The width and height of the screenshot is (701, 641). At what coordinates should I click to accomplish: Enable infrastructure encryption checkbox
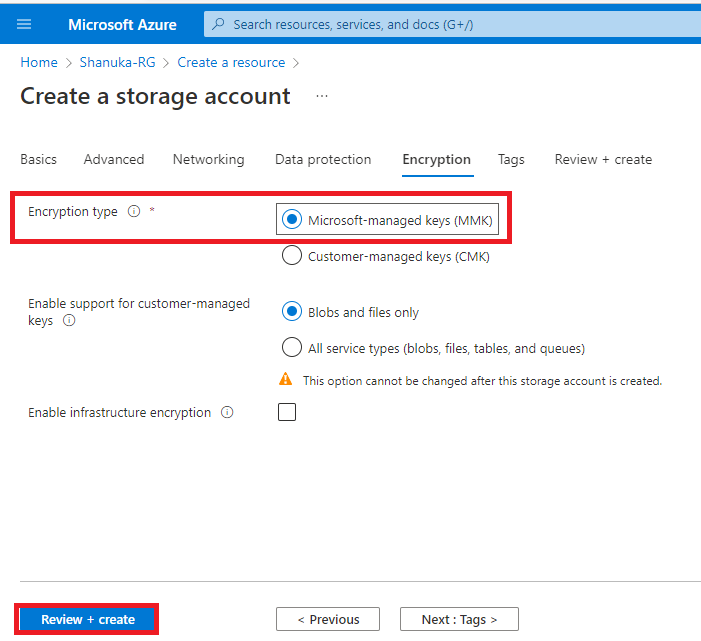tap(287, 412)
